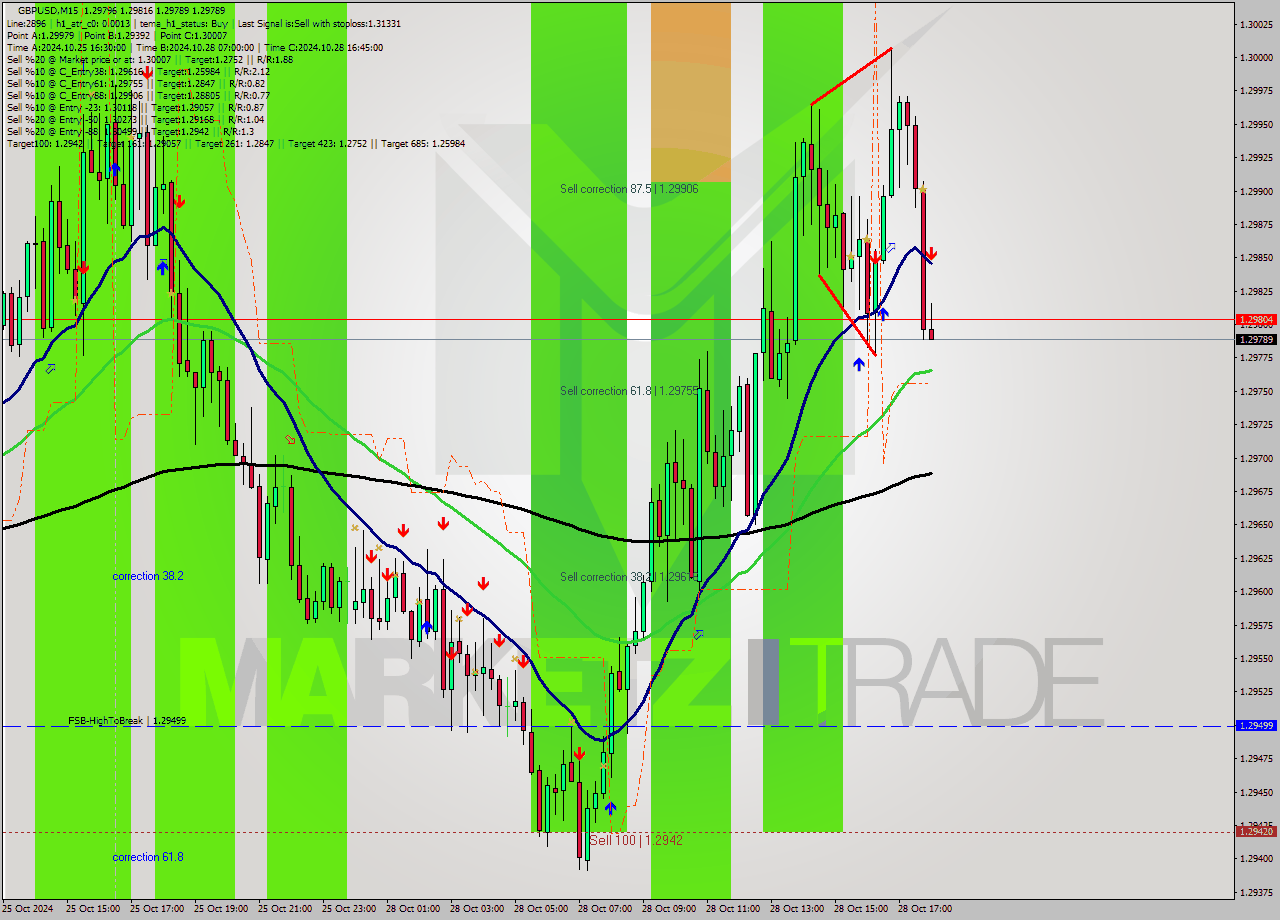Click the '25 Oct 19:00' time axis label
1280x920 pixels.
(221, 909)
